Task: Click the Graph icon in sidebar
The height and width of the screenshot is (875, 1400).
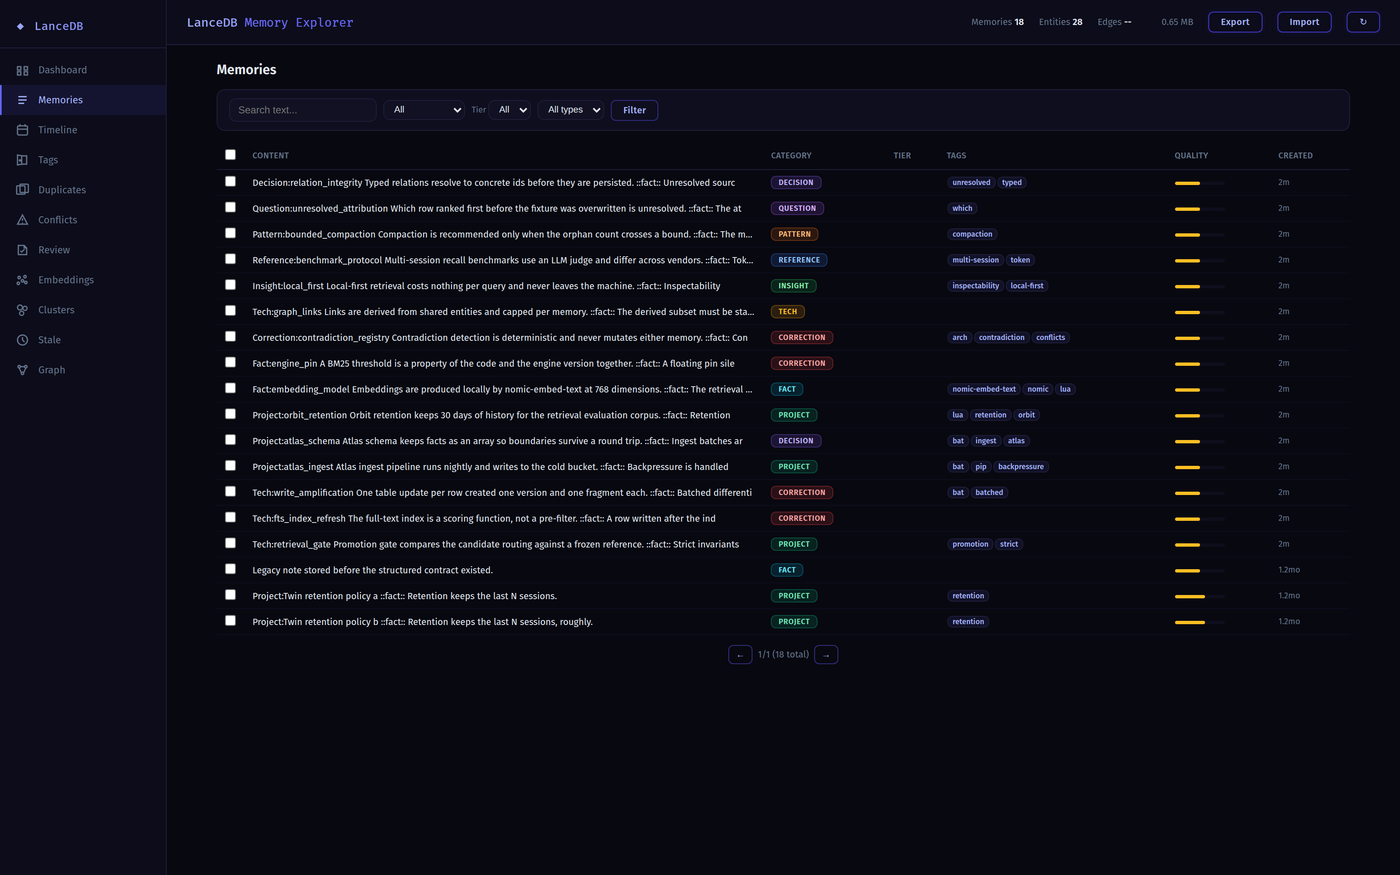Action: pyautogui.click(x=22, y=370)
